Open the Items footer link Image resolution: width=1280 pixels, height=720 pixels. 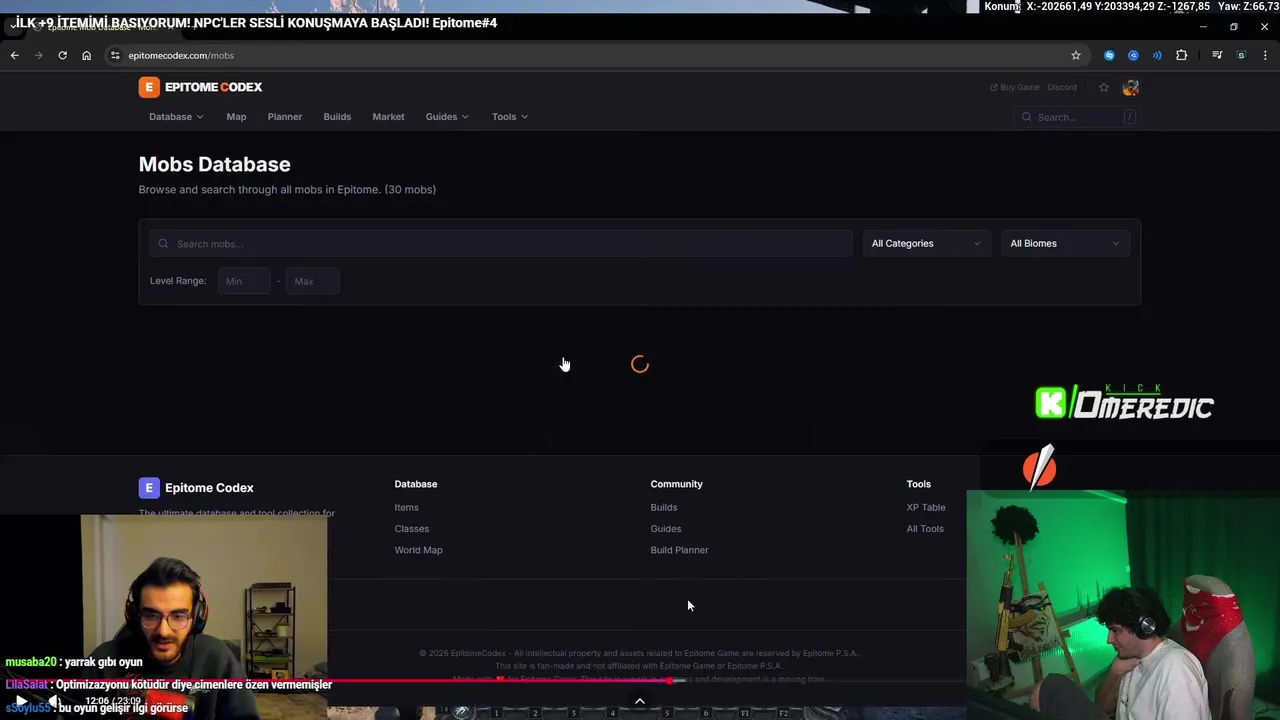click(x=406, y=507)
